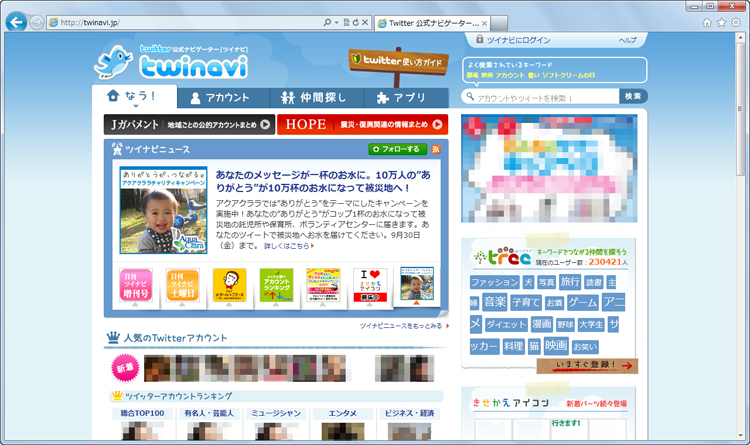
Task: Click the ソフトクリームの日 keyword
Action: [568, 76]
